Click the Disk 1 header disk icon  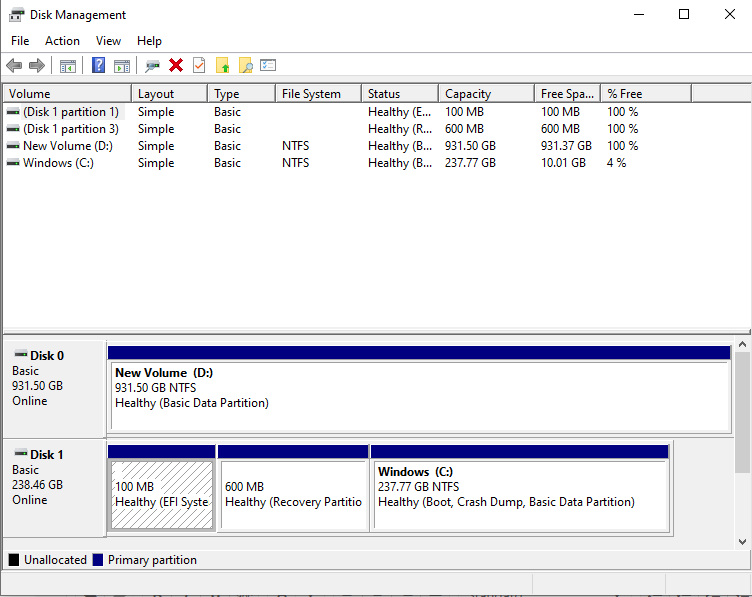point(21,454)
